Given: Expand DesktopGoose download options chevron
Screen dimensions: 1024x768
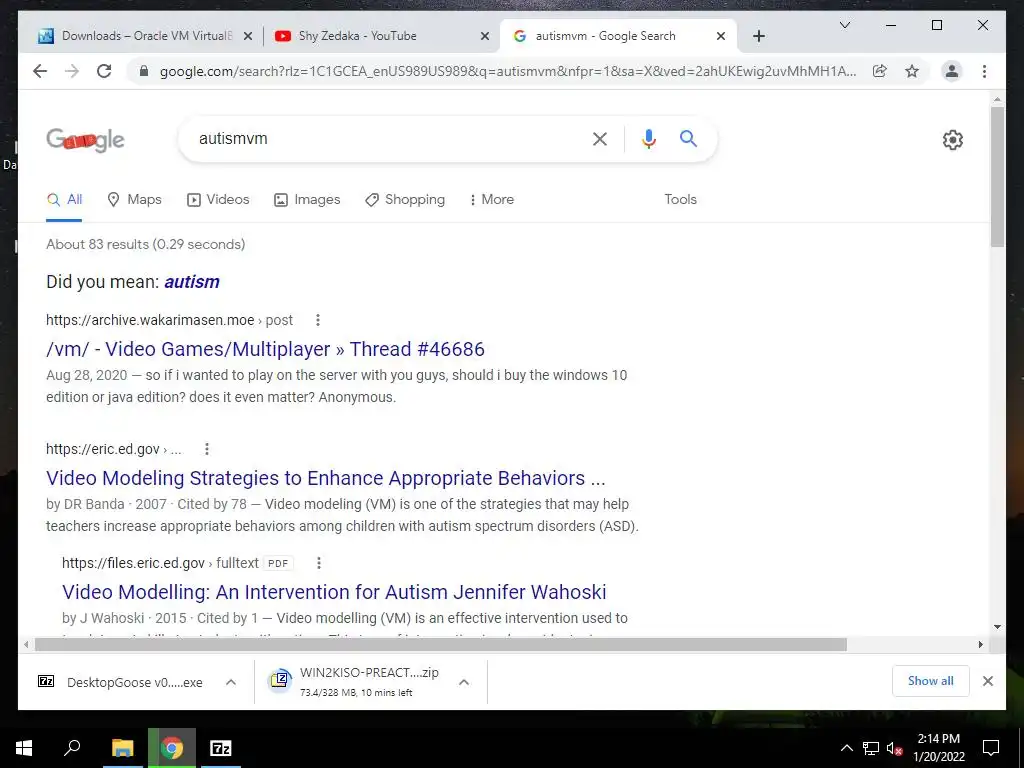Looking at the screenshot, I should click(x=231, y=682).
